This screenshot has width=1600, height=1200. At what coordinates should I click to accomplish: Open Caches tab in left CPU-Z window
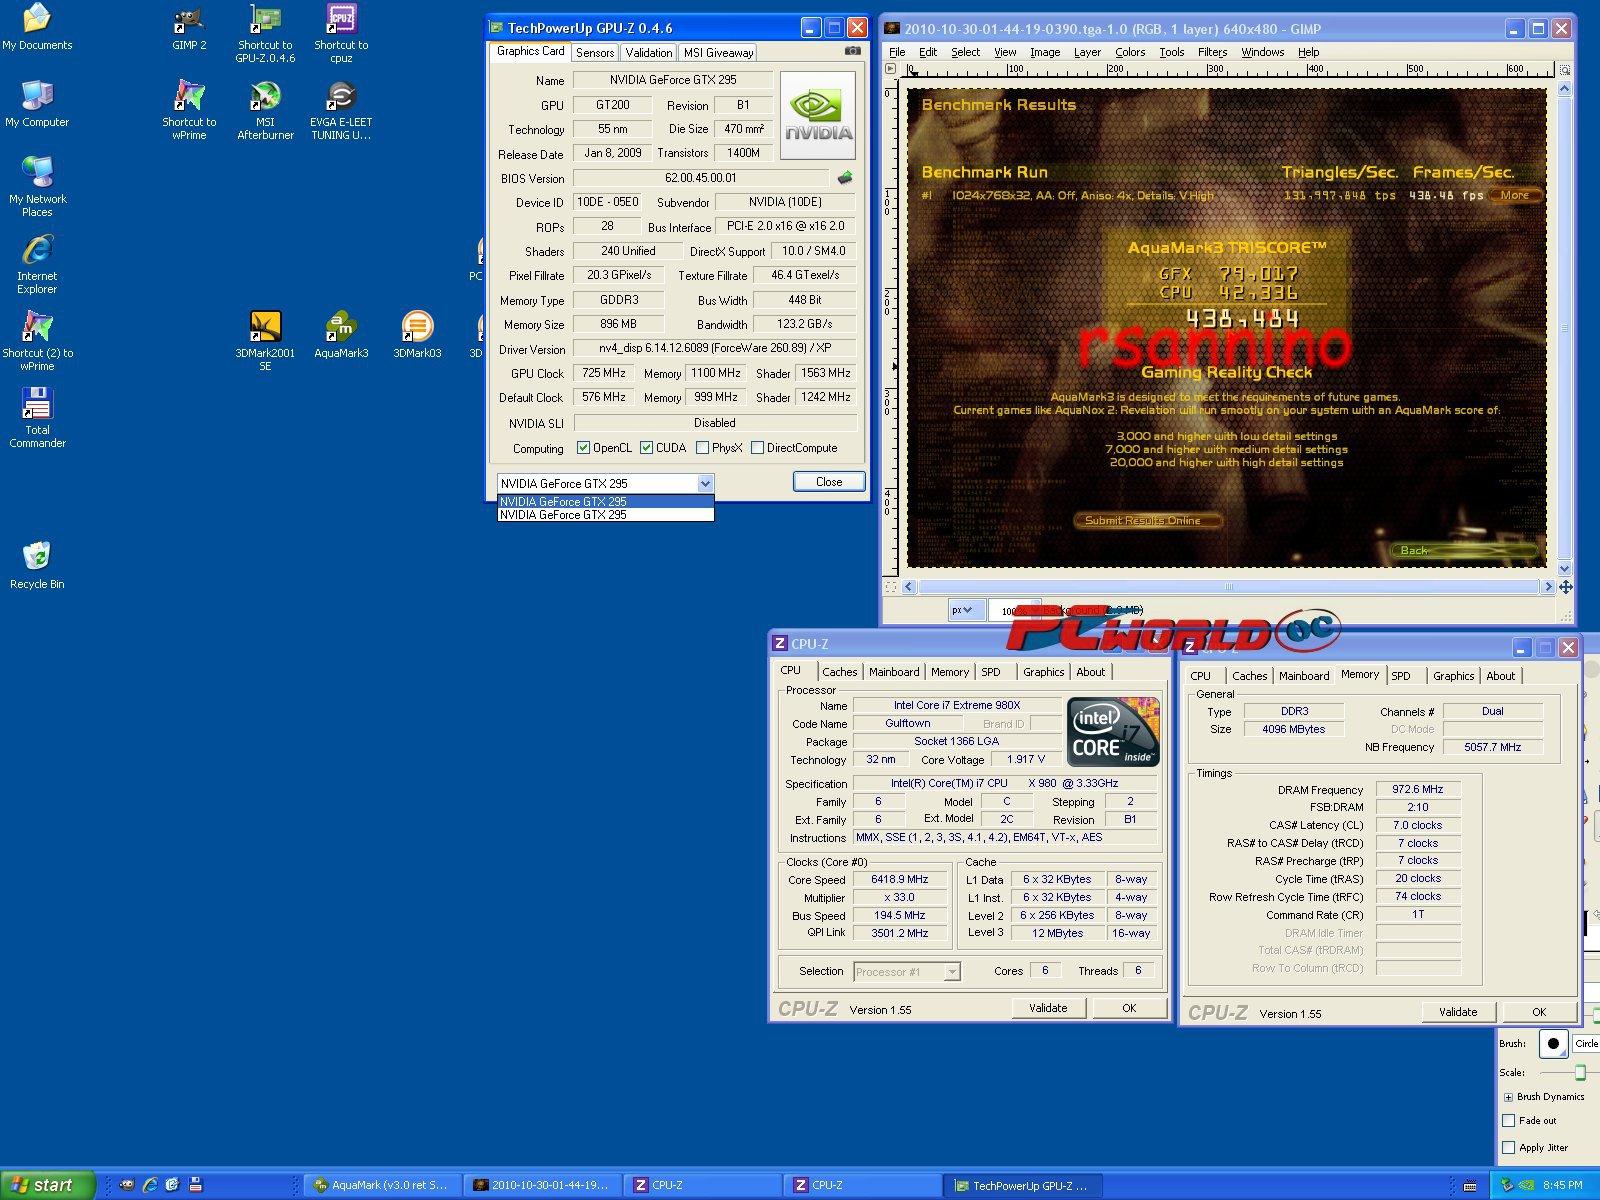point(839,672)
